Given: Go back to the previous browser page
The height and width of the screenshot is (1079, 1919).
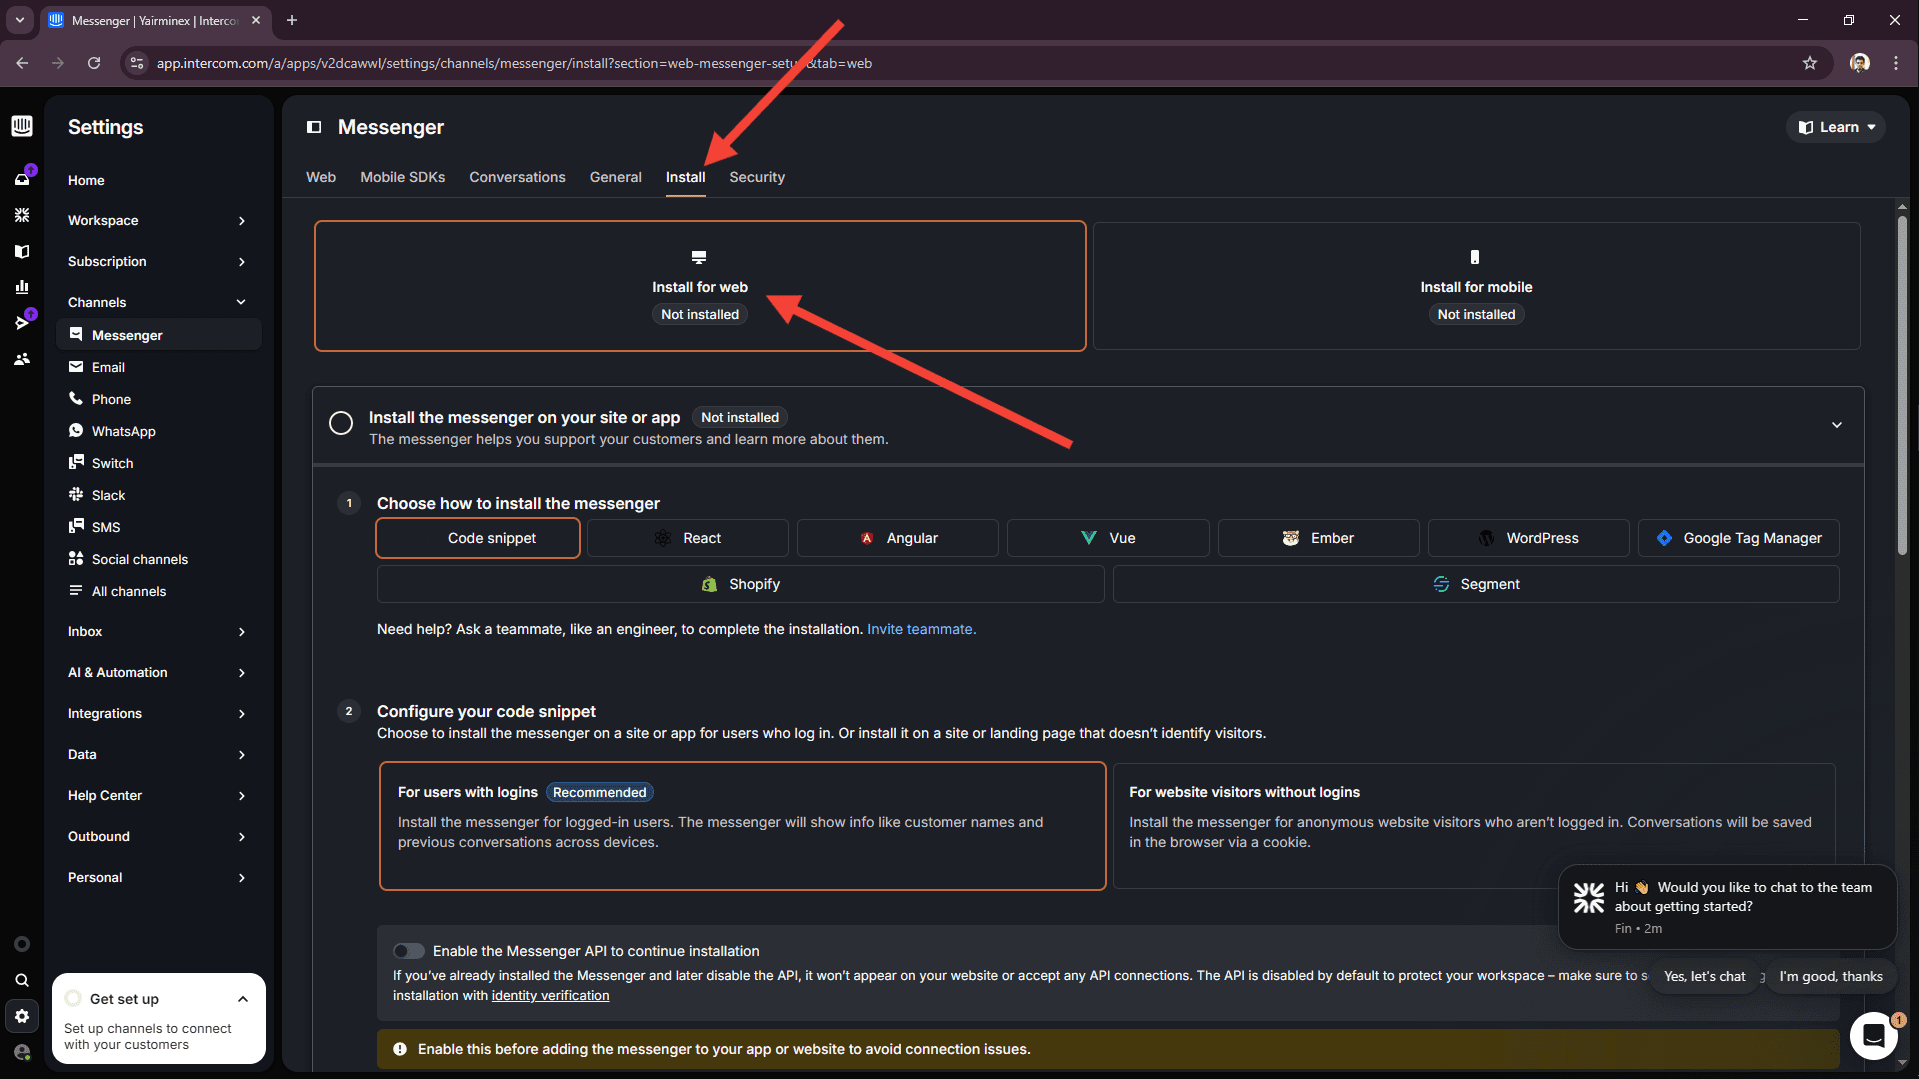Looking at the screenshot, I should point(22,63).
